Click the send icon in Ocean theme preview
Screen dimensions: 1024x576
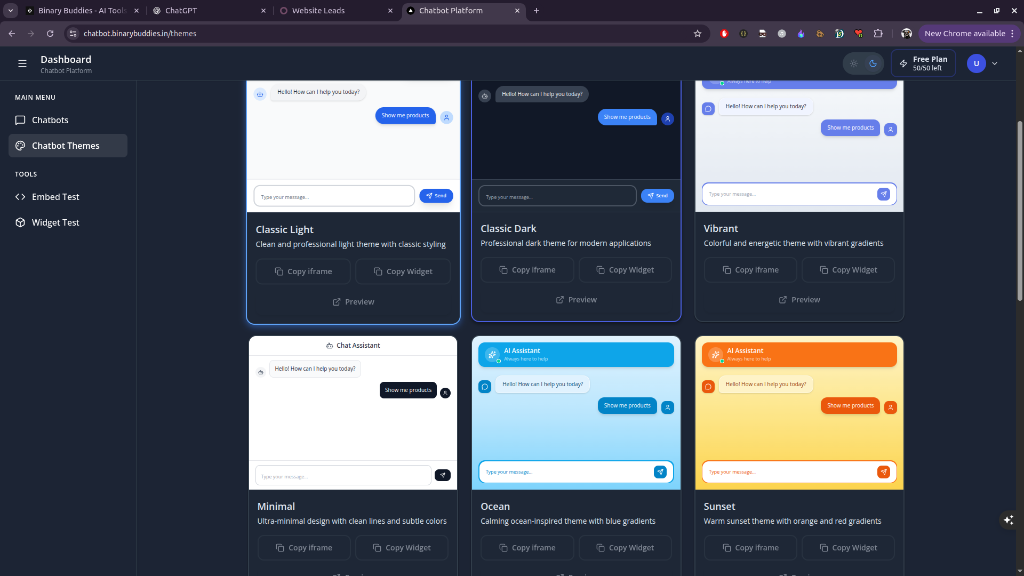pyautogui.click(x=660, y=471)
